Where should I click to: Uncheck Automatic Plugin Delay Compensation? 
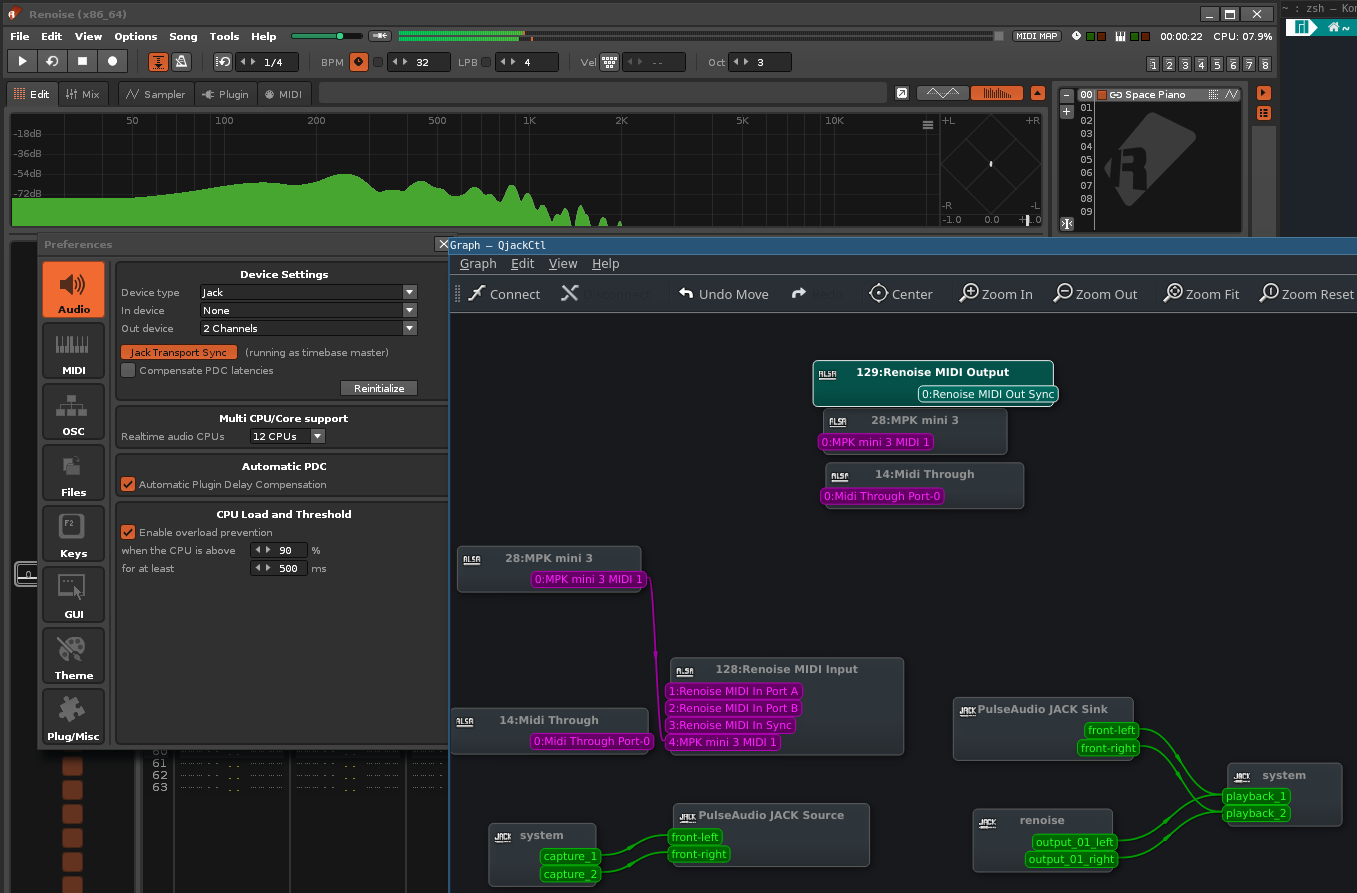tap(128, 484)
